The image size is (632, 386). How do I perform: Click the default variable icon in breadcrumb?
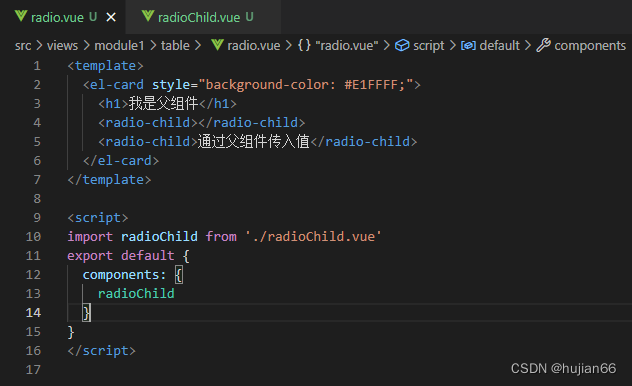point(468,46)
